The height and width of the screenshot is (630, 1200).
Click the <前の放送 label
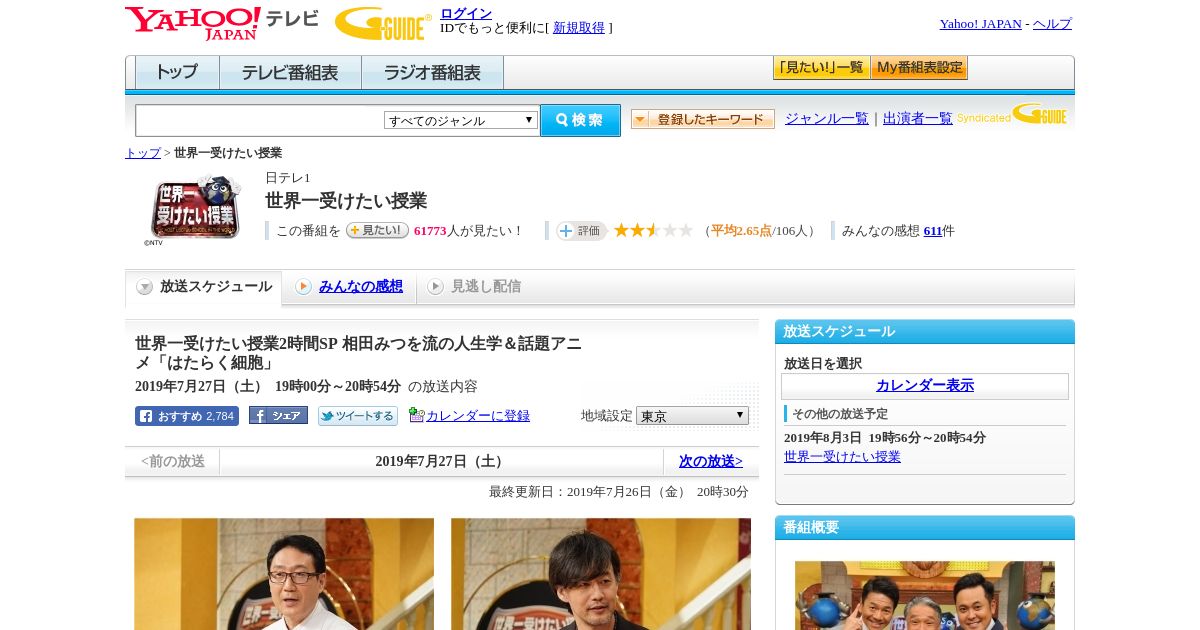pyautogui.click(x=173, y=462)
